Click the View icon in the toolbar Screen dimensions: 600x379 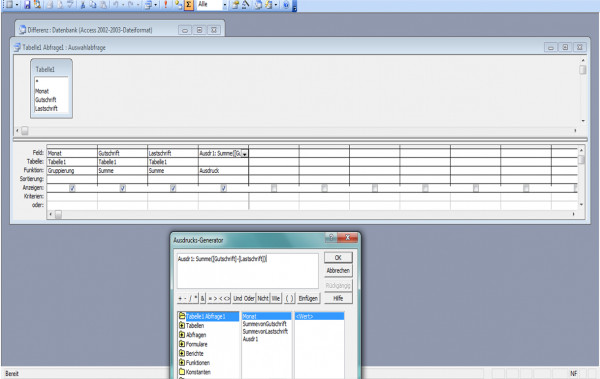coord(8,5)
